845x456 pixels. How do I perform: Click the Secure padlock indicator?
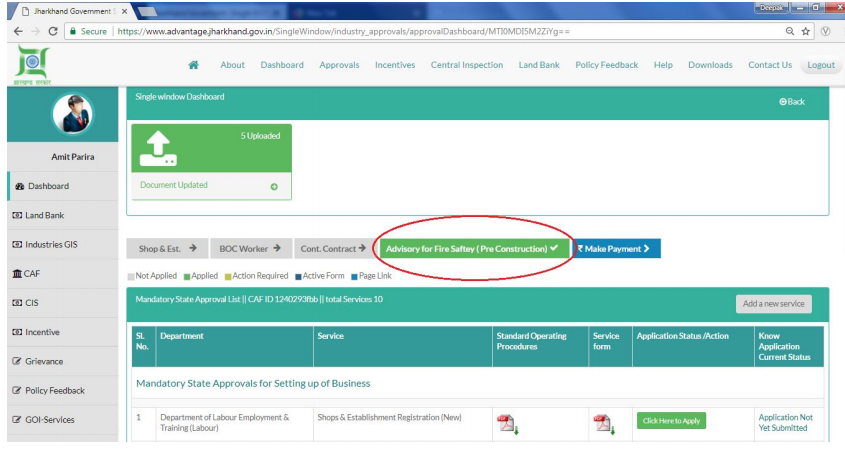click(x=88, y=31)
